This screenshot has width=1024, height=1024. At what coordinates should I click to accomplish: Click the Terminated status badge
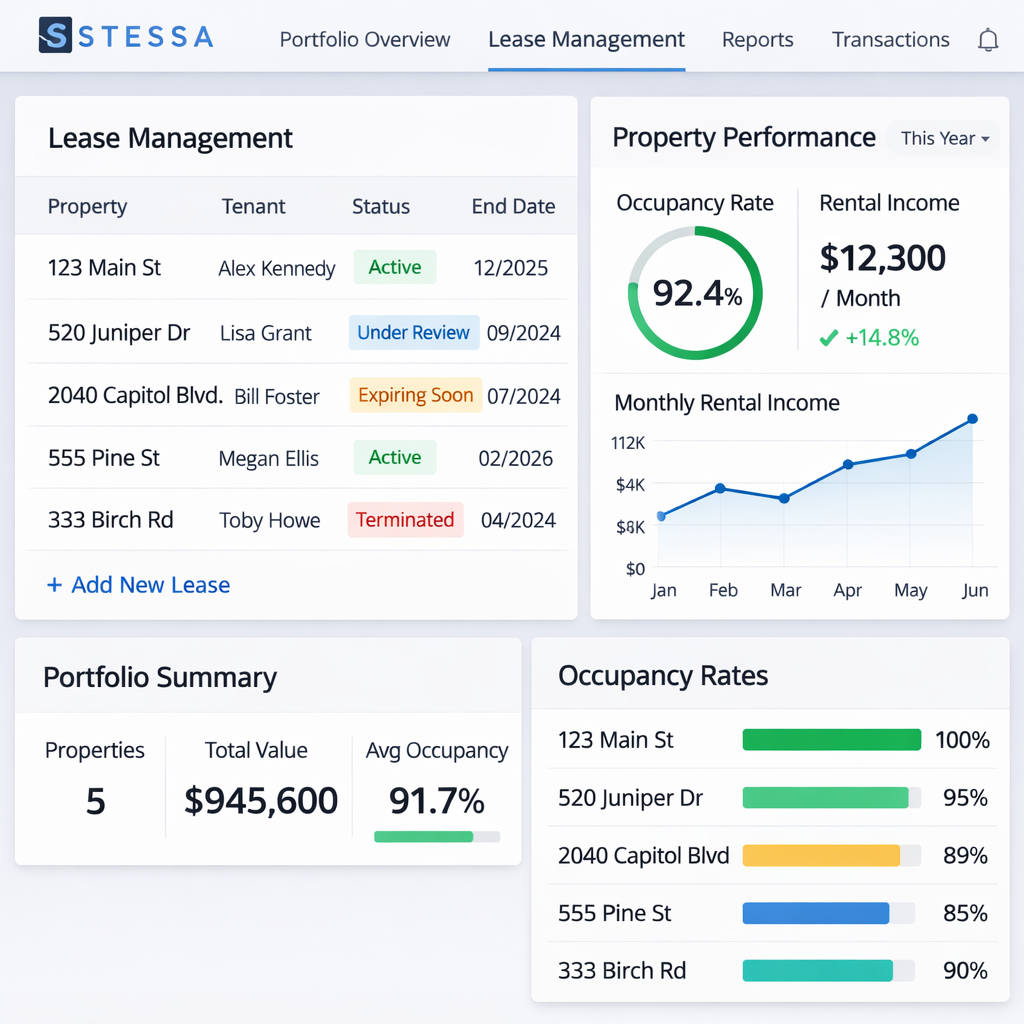tap(405, 520)
